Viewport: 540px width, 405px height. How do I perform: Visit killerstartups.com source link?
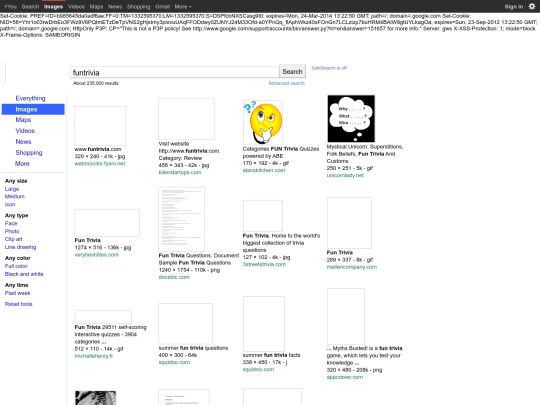[180, 172]
